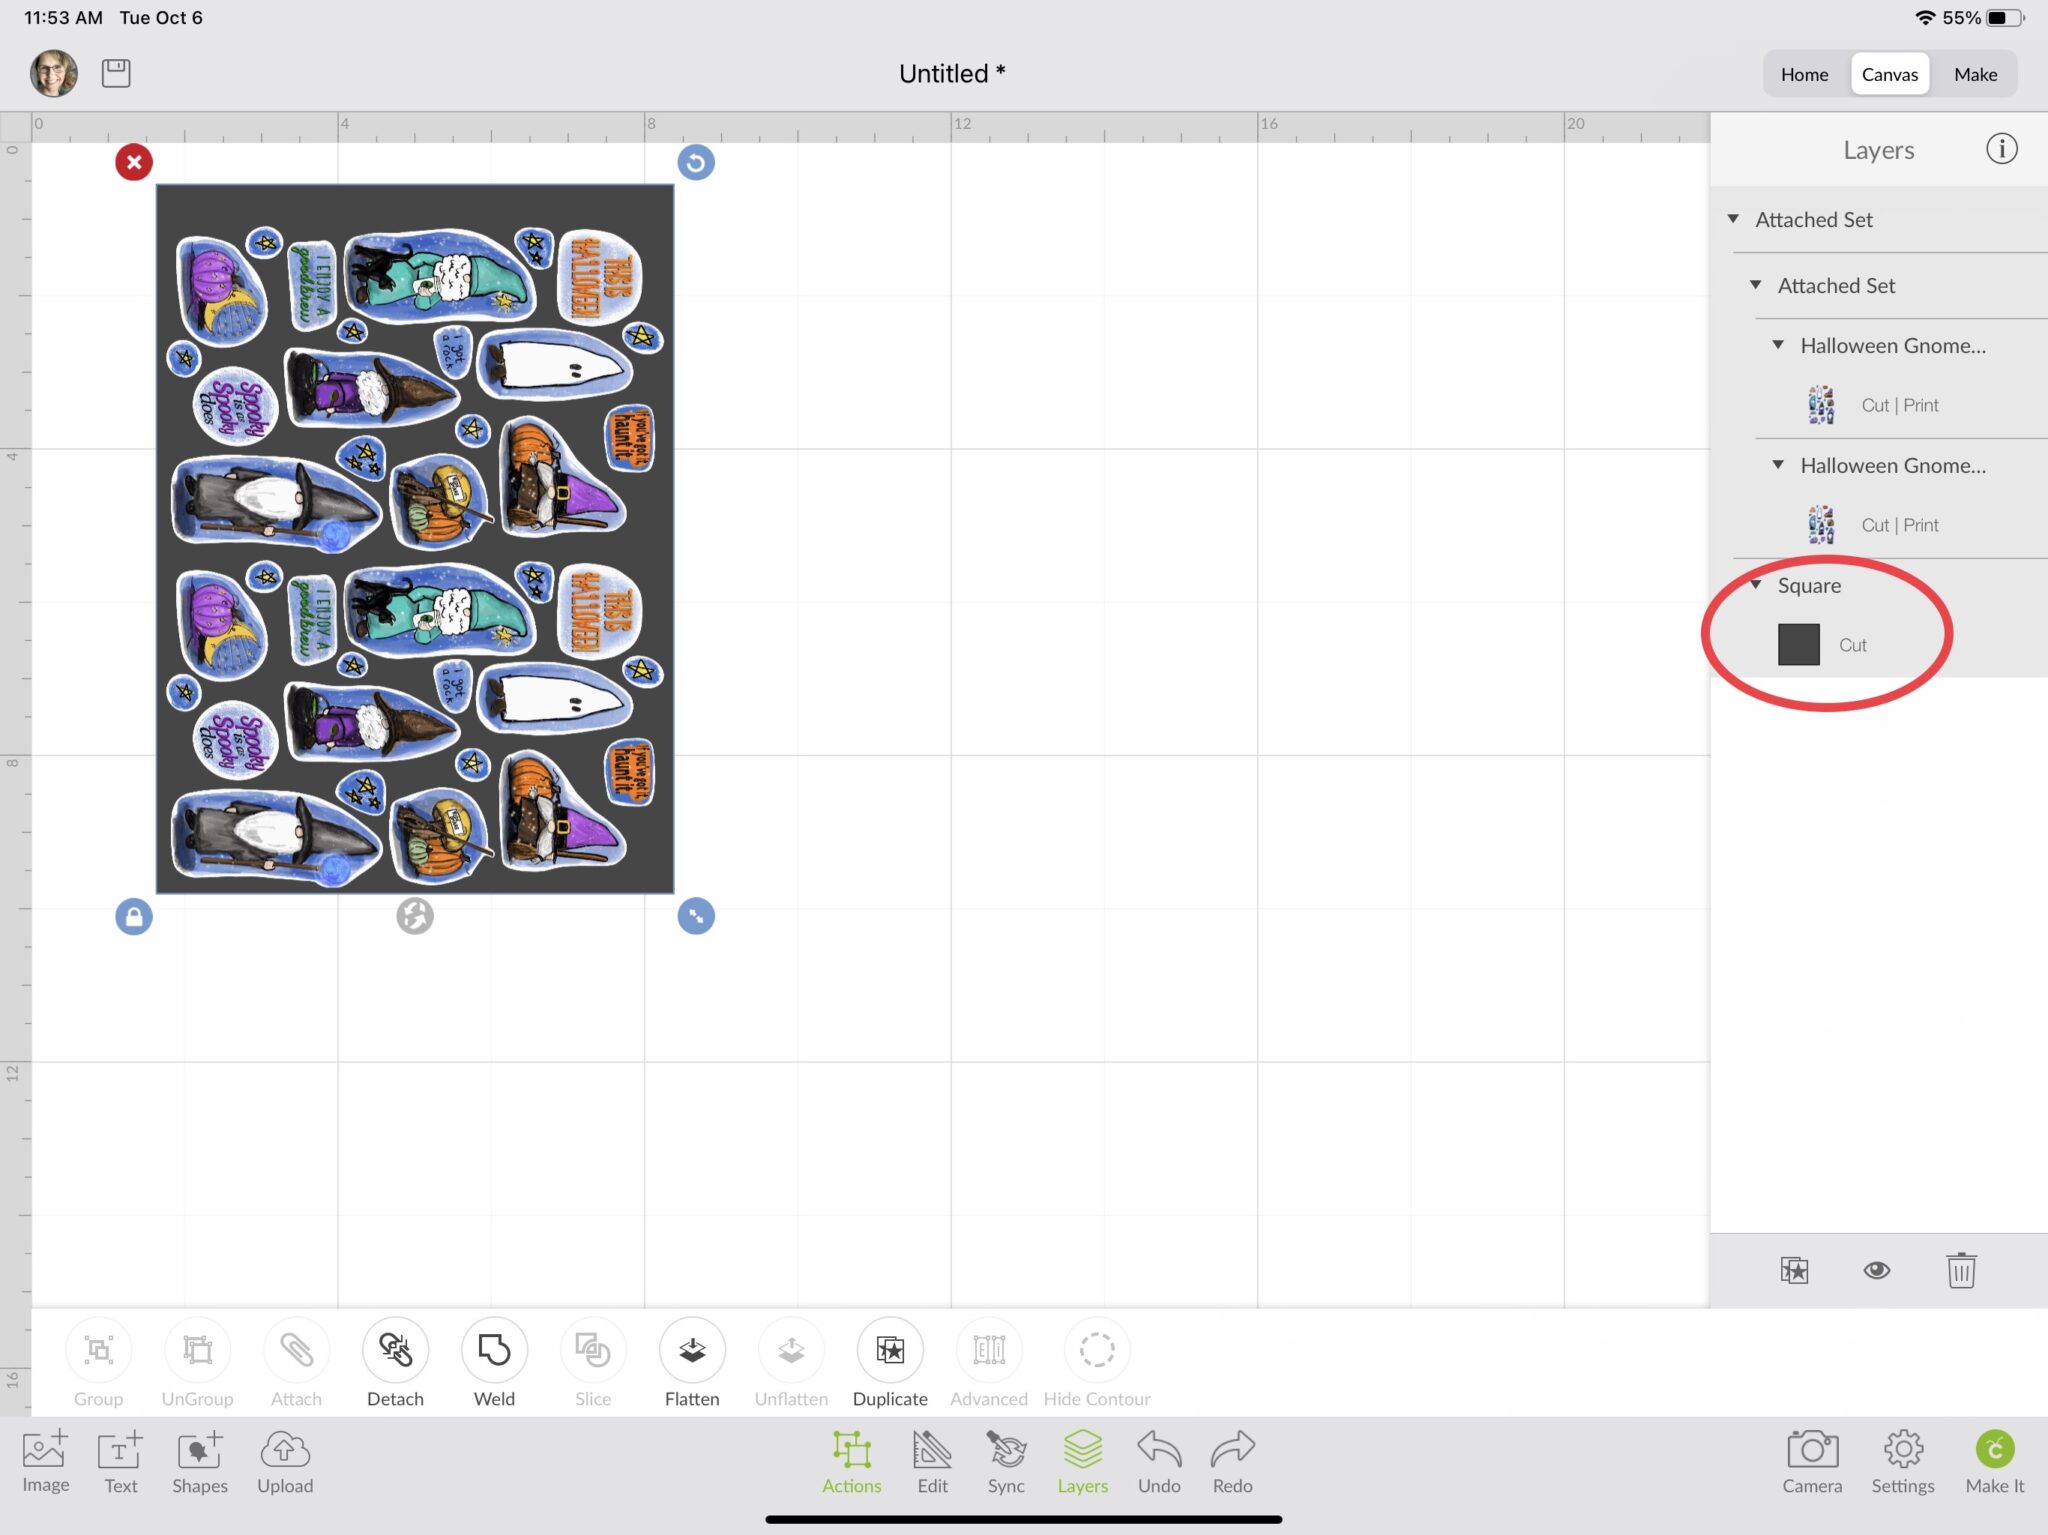Viewport: 2048px width, 1535px height.
Task: Tap the rotate handle on selection
Action: coord(696,162)
